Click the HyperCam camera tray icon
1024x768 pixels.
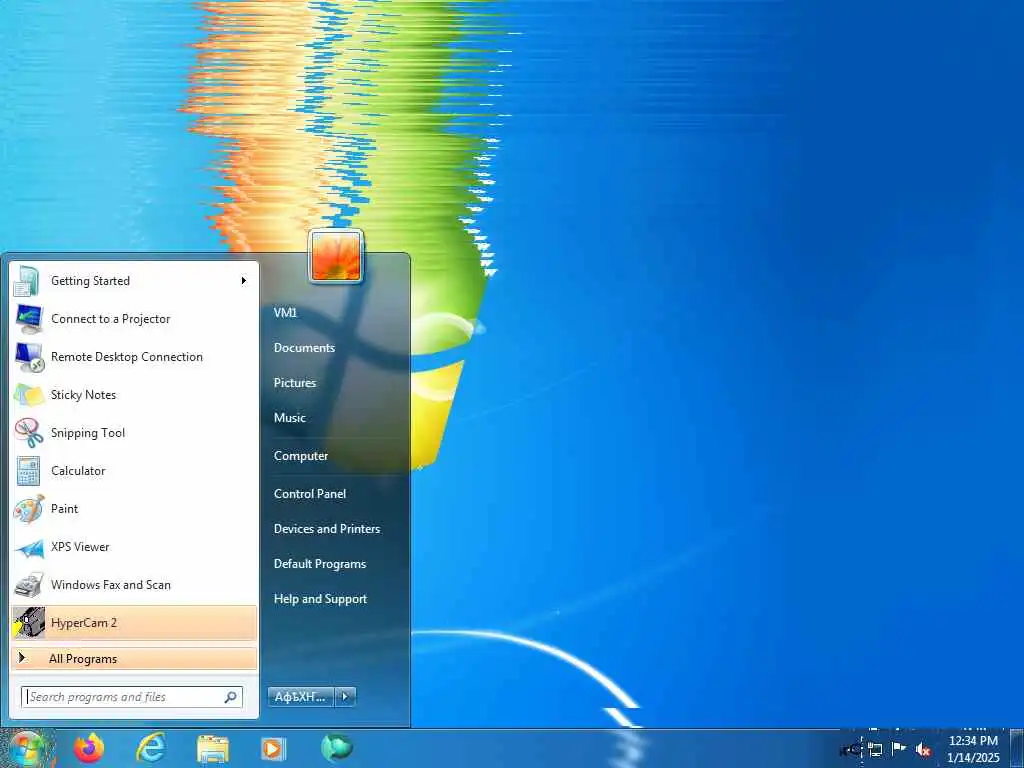tap(850, 750)
